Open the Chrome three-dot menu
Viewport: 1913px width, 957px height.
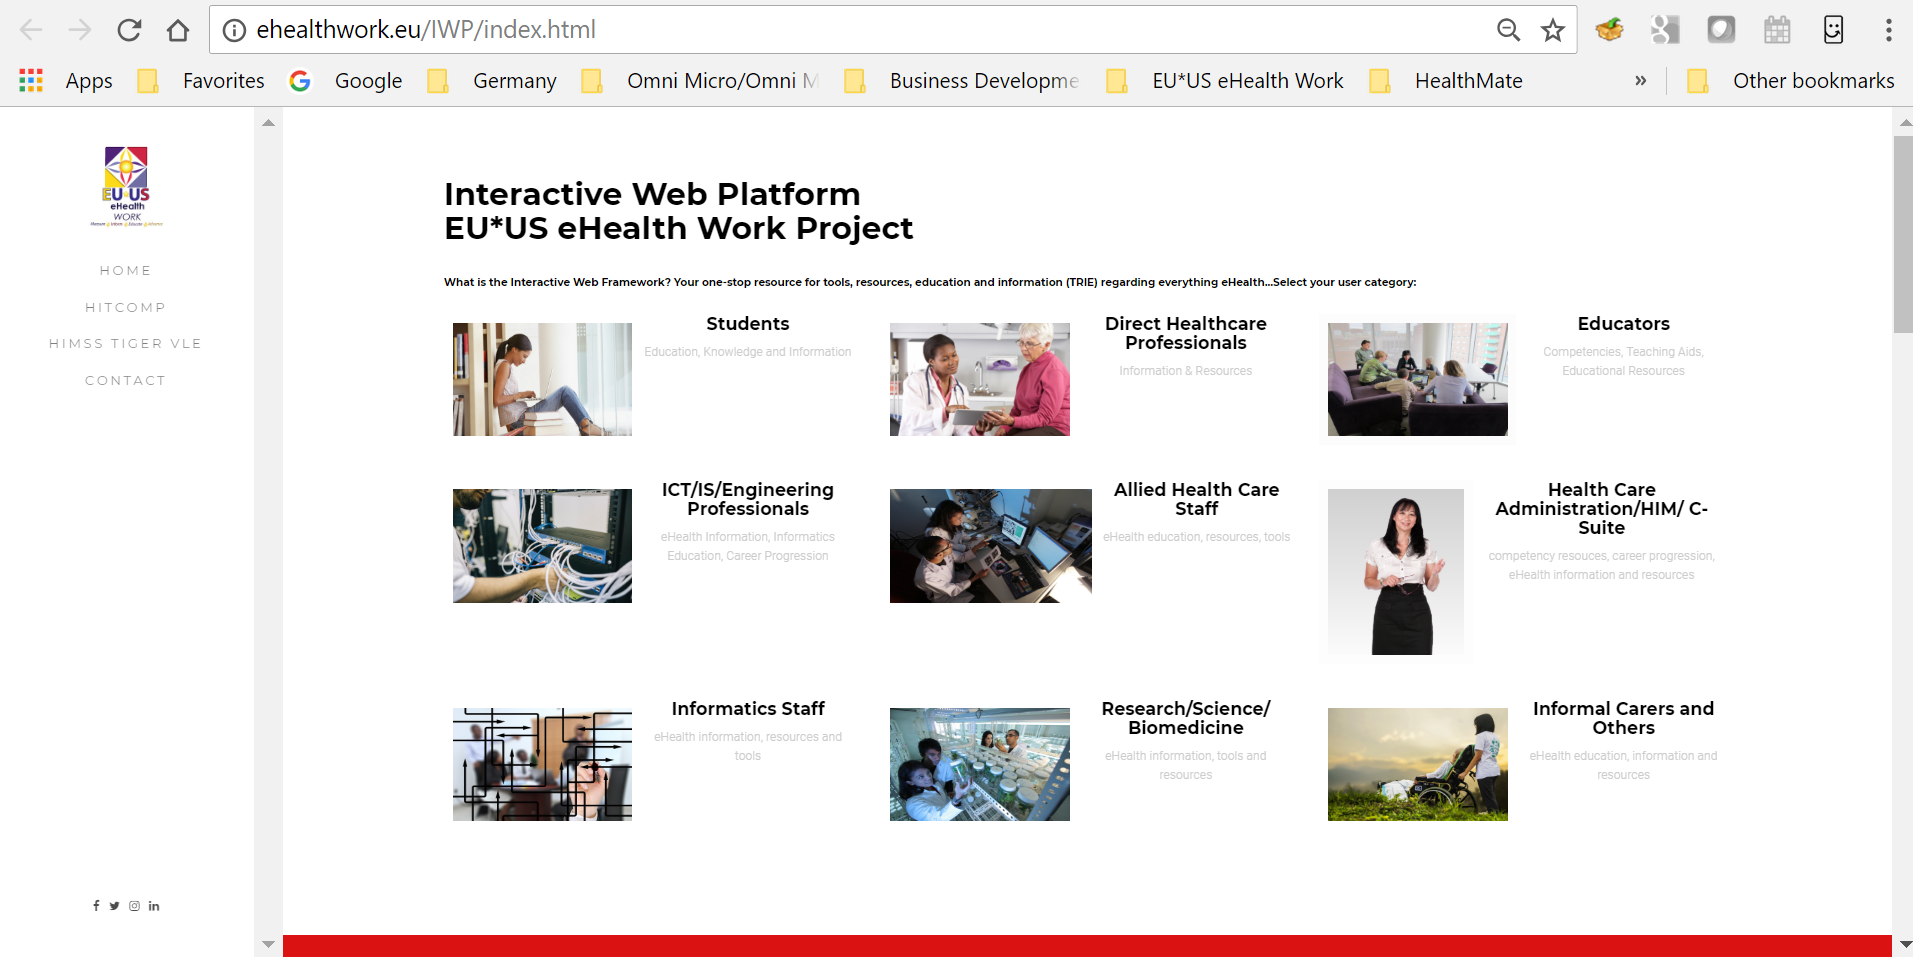1888,30
